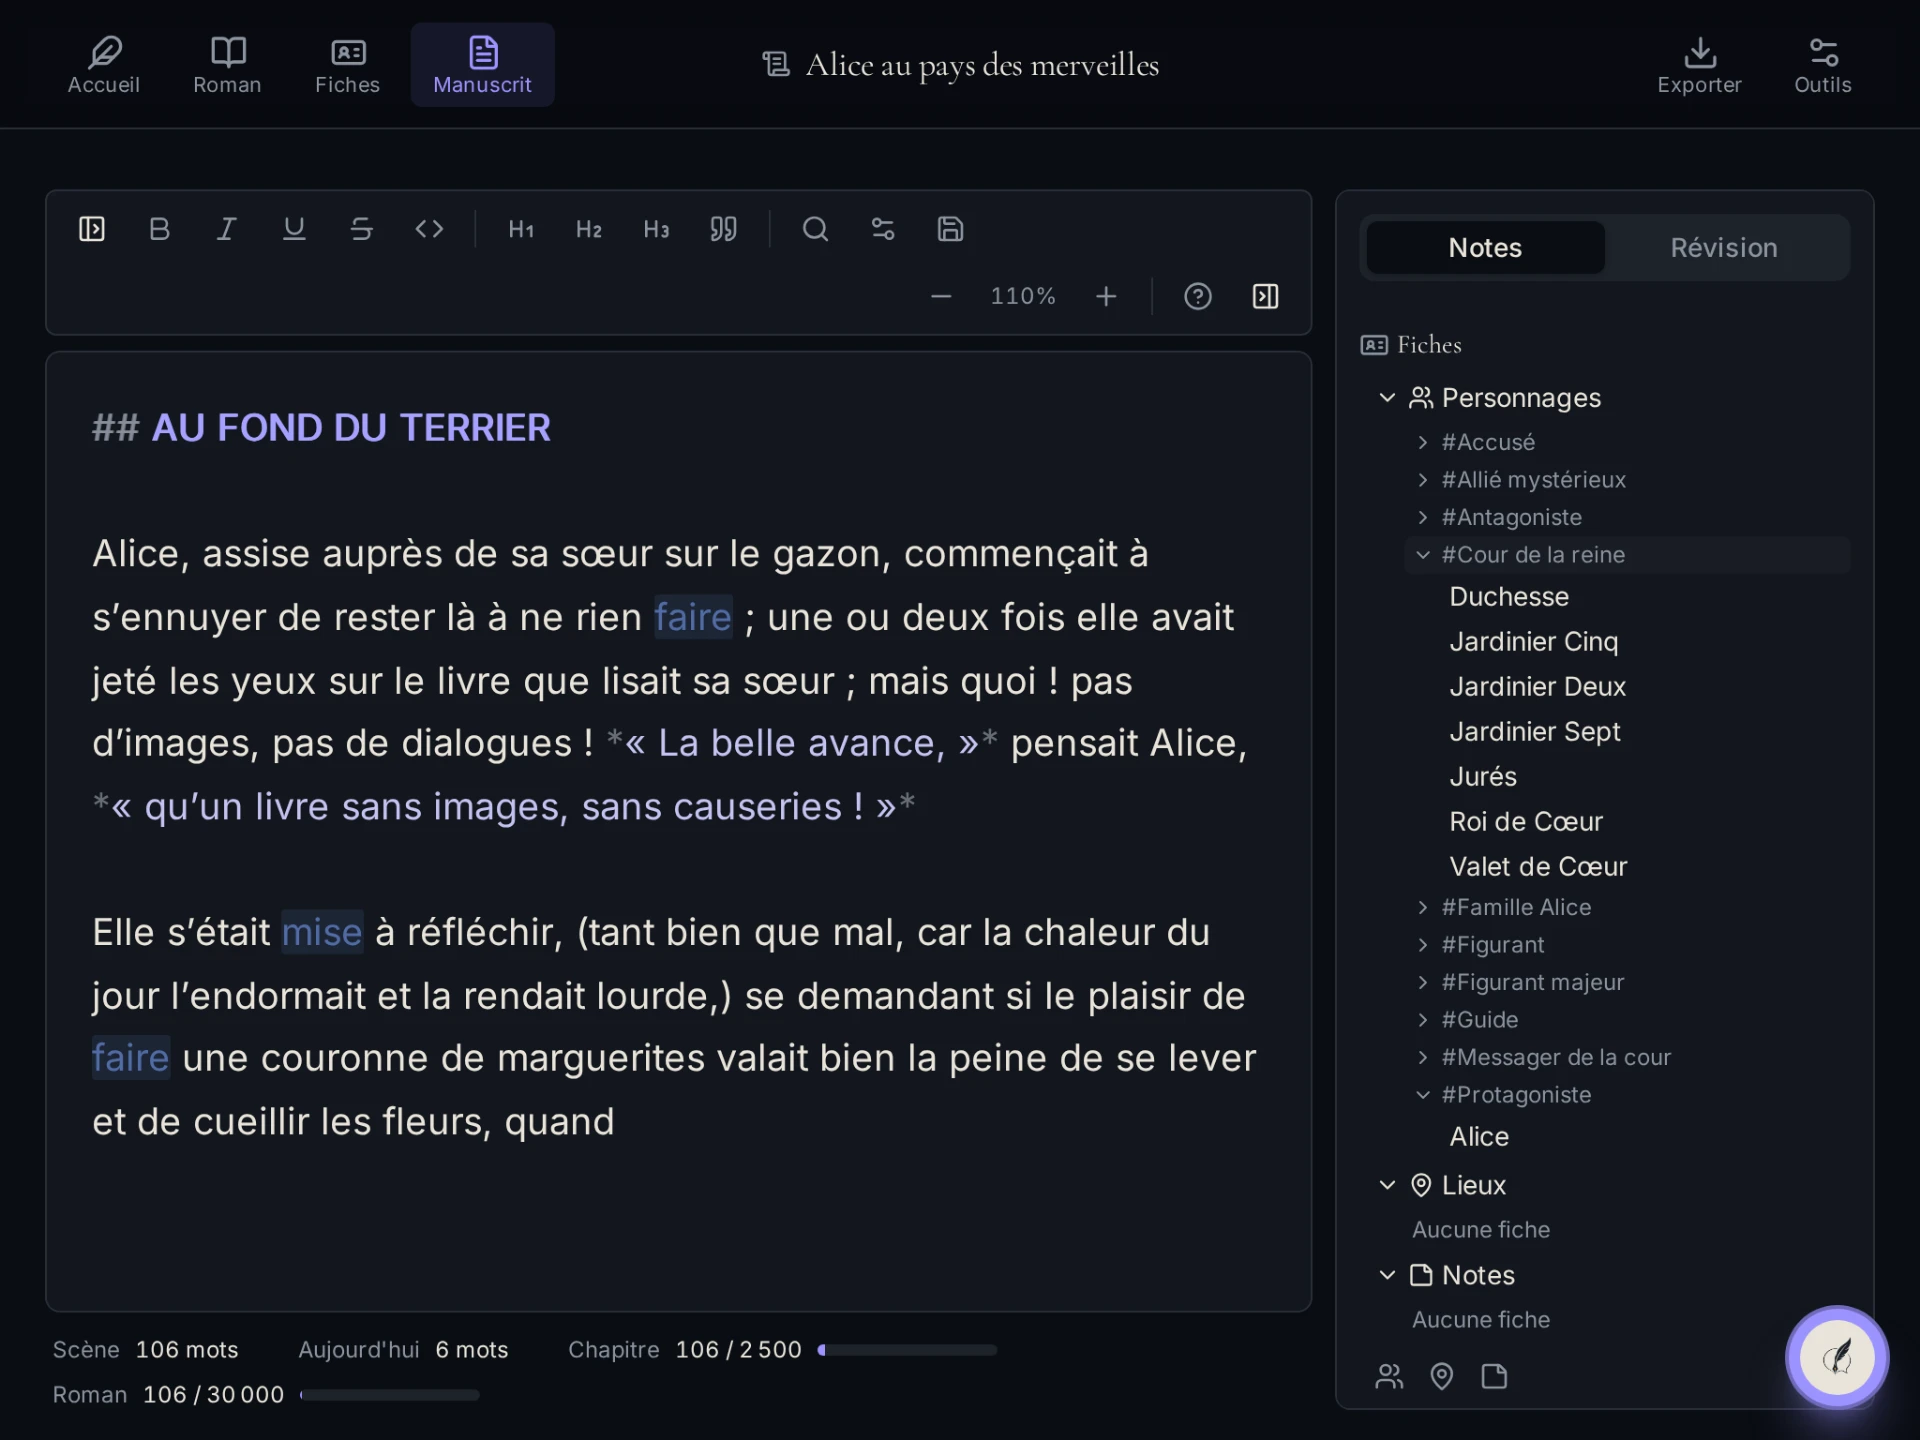Open the Valet de Cœur fiche

click(x=1538, y=867)
